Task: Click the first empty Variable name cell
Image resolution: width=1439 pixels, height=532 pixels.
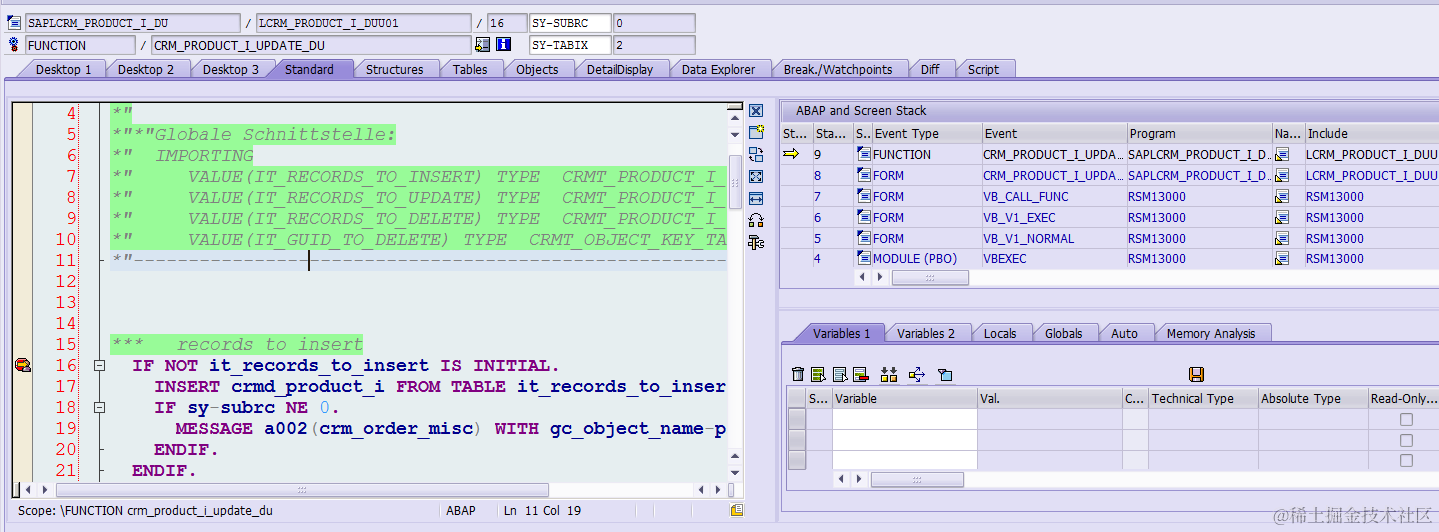Action: [904, 420]
